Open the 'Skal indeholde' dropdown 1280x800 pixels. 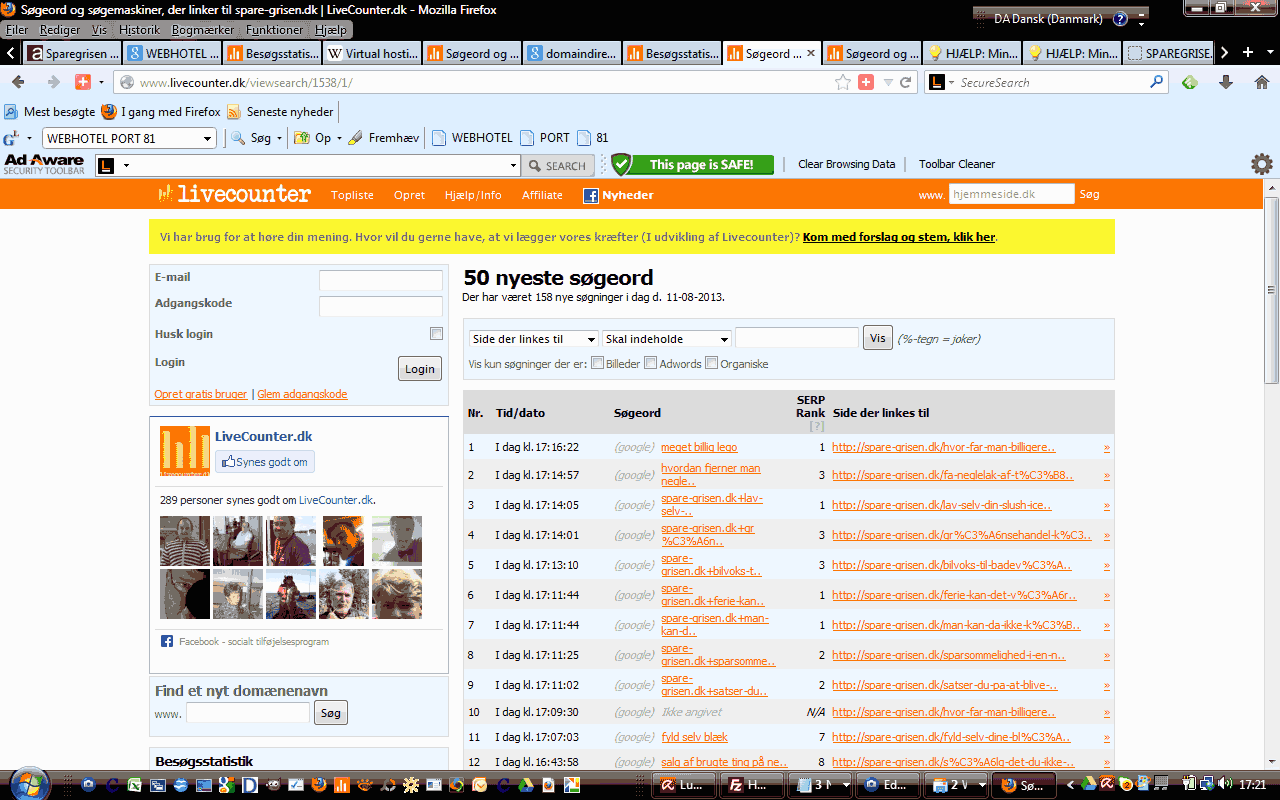coord(666,339)
